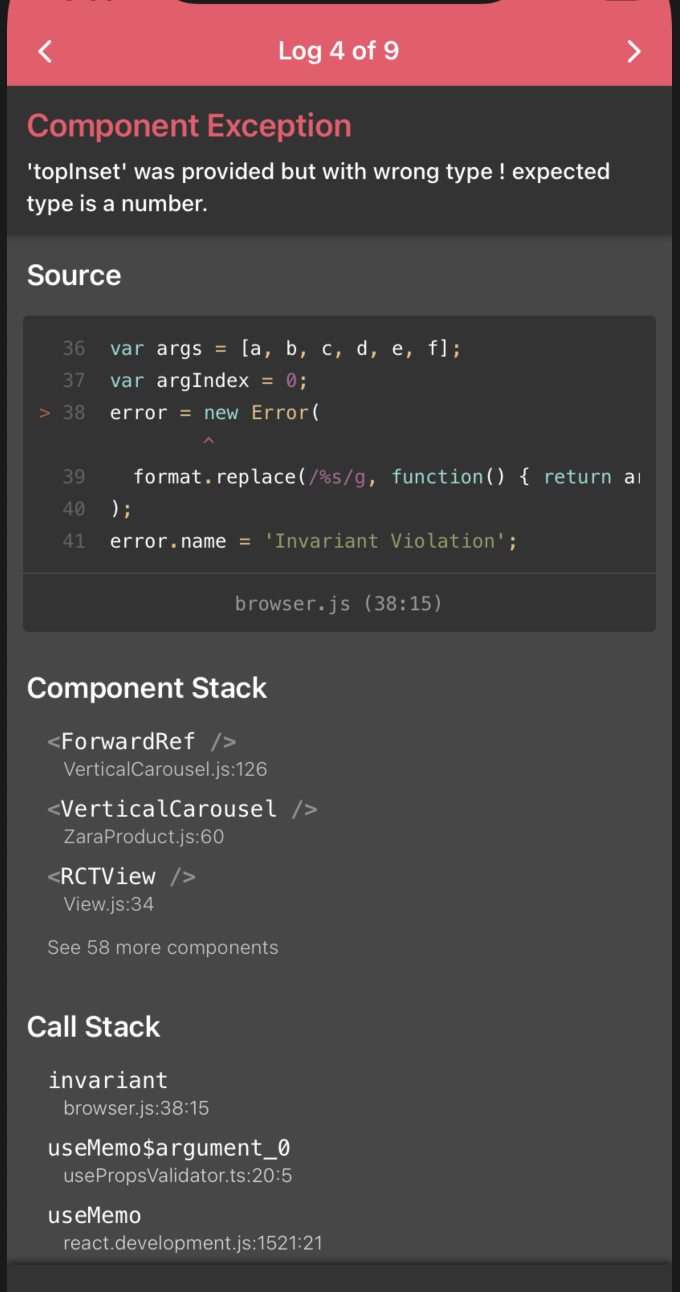Click the Log 4 of 9 header label
Image resolution: width=680 pixels, height=1292 pixels.
pos(339,50)
